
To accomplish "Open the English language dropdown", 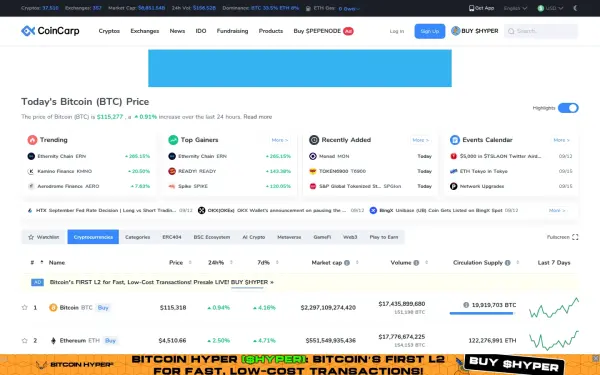I will pos(515,8).
